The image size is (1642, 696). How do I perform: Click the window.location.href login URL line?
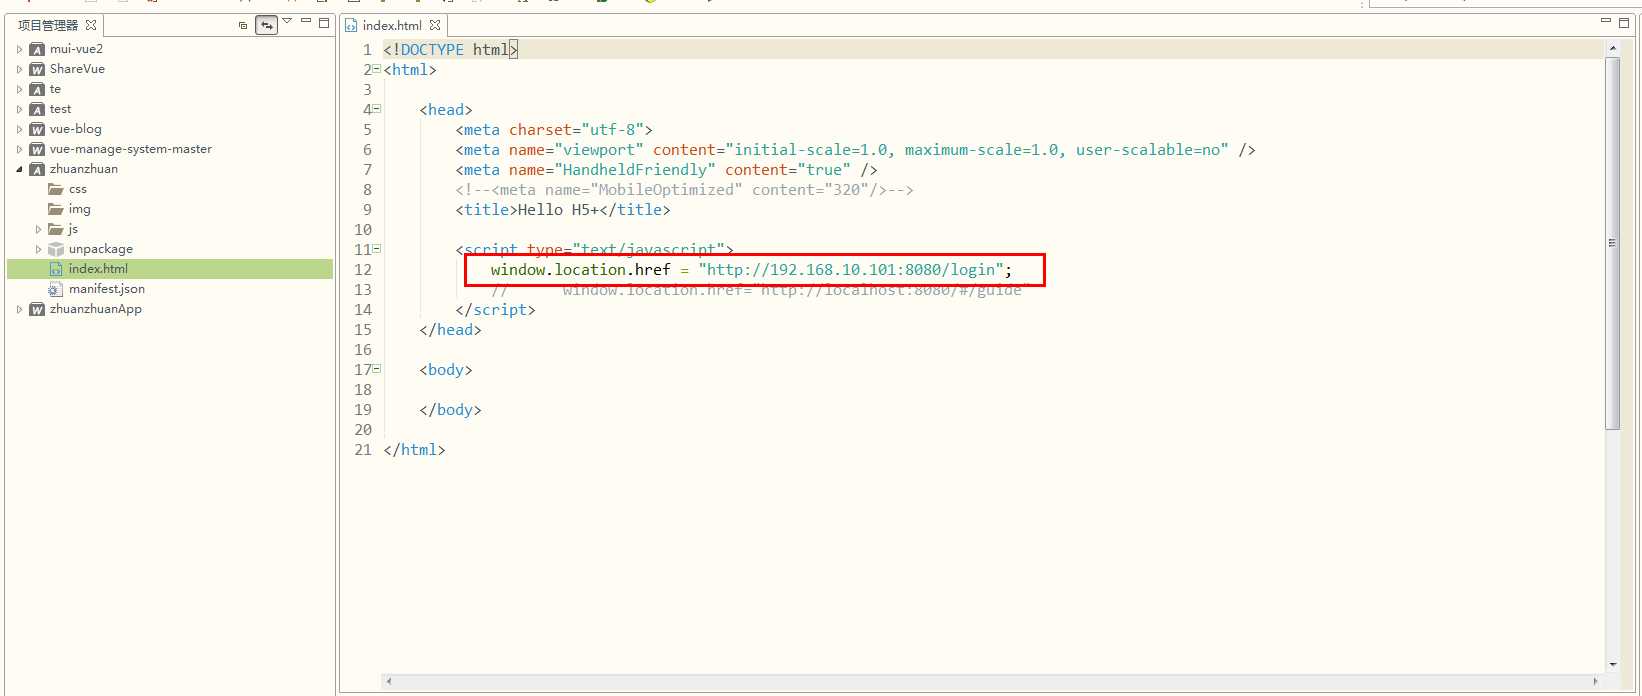click(751, 269)
